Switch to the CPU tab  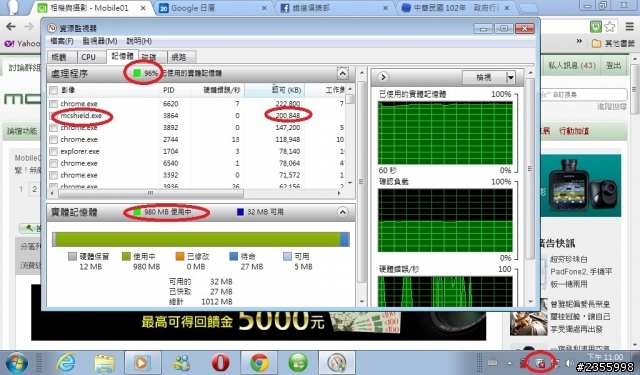[x=88, y=57]
